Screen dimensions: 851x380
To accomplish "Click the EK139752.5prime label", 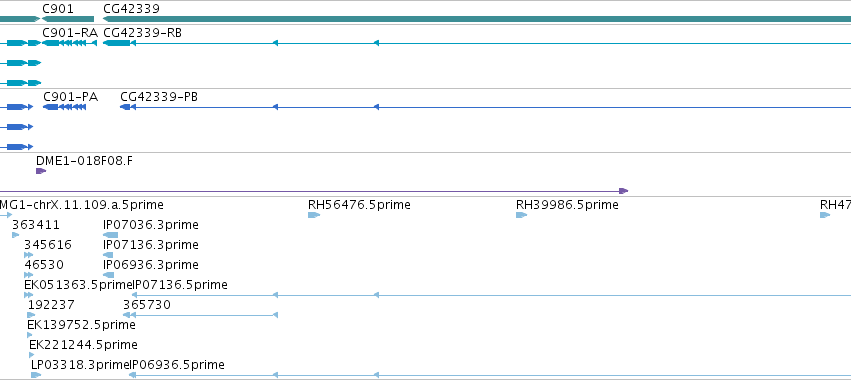I will pos(81,325).
